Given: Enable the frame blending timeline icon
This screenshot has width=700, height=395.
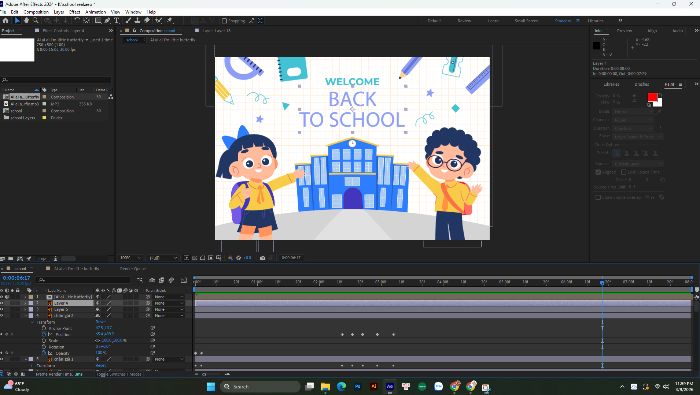Looking at the screenshot, I should pos(162,280).
